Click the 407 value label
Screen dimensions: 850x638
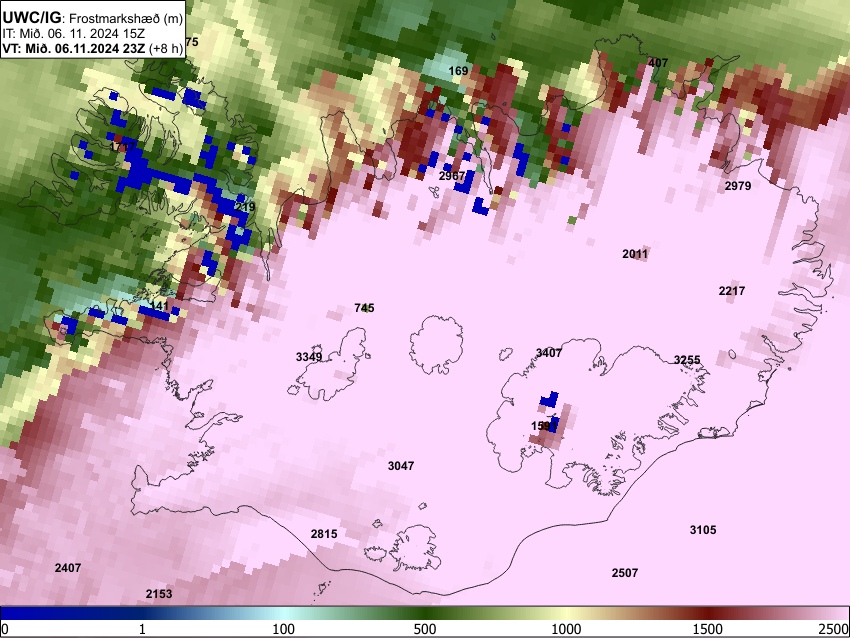658,63
